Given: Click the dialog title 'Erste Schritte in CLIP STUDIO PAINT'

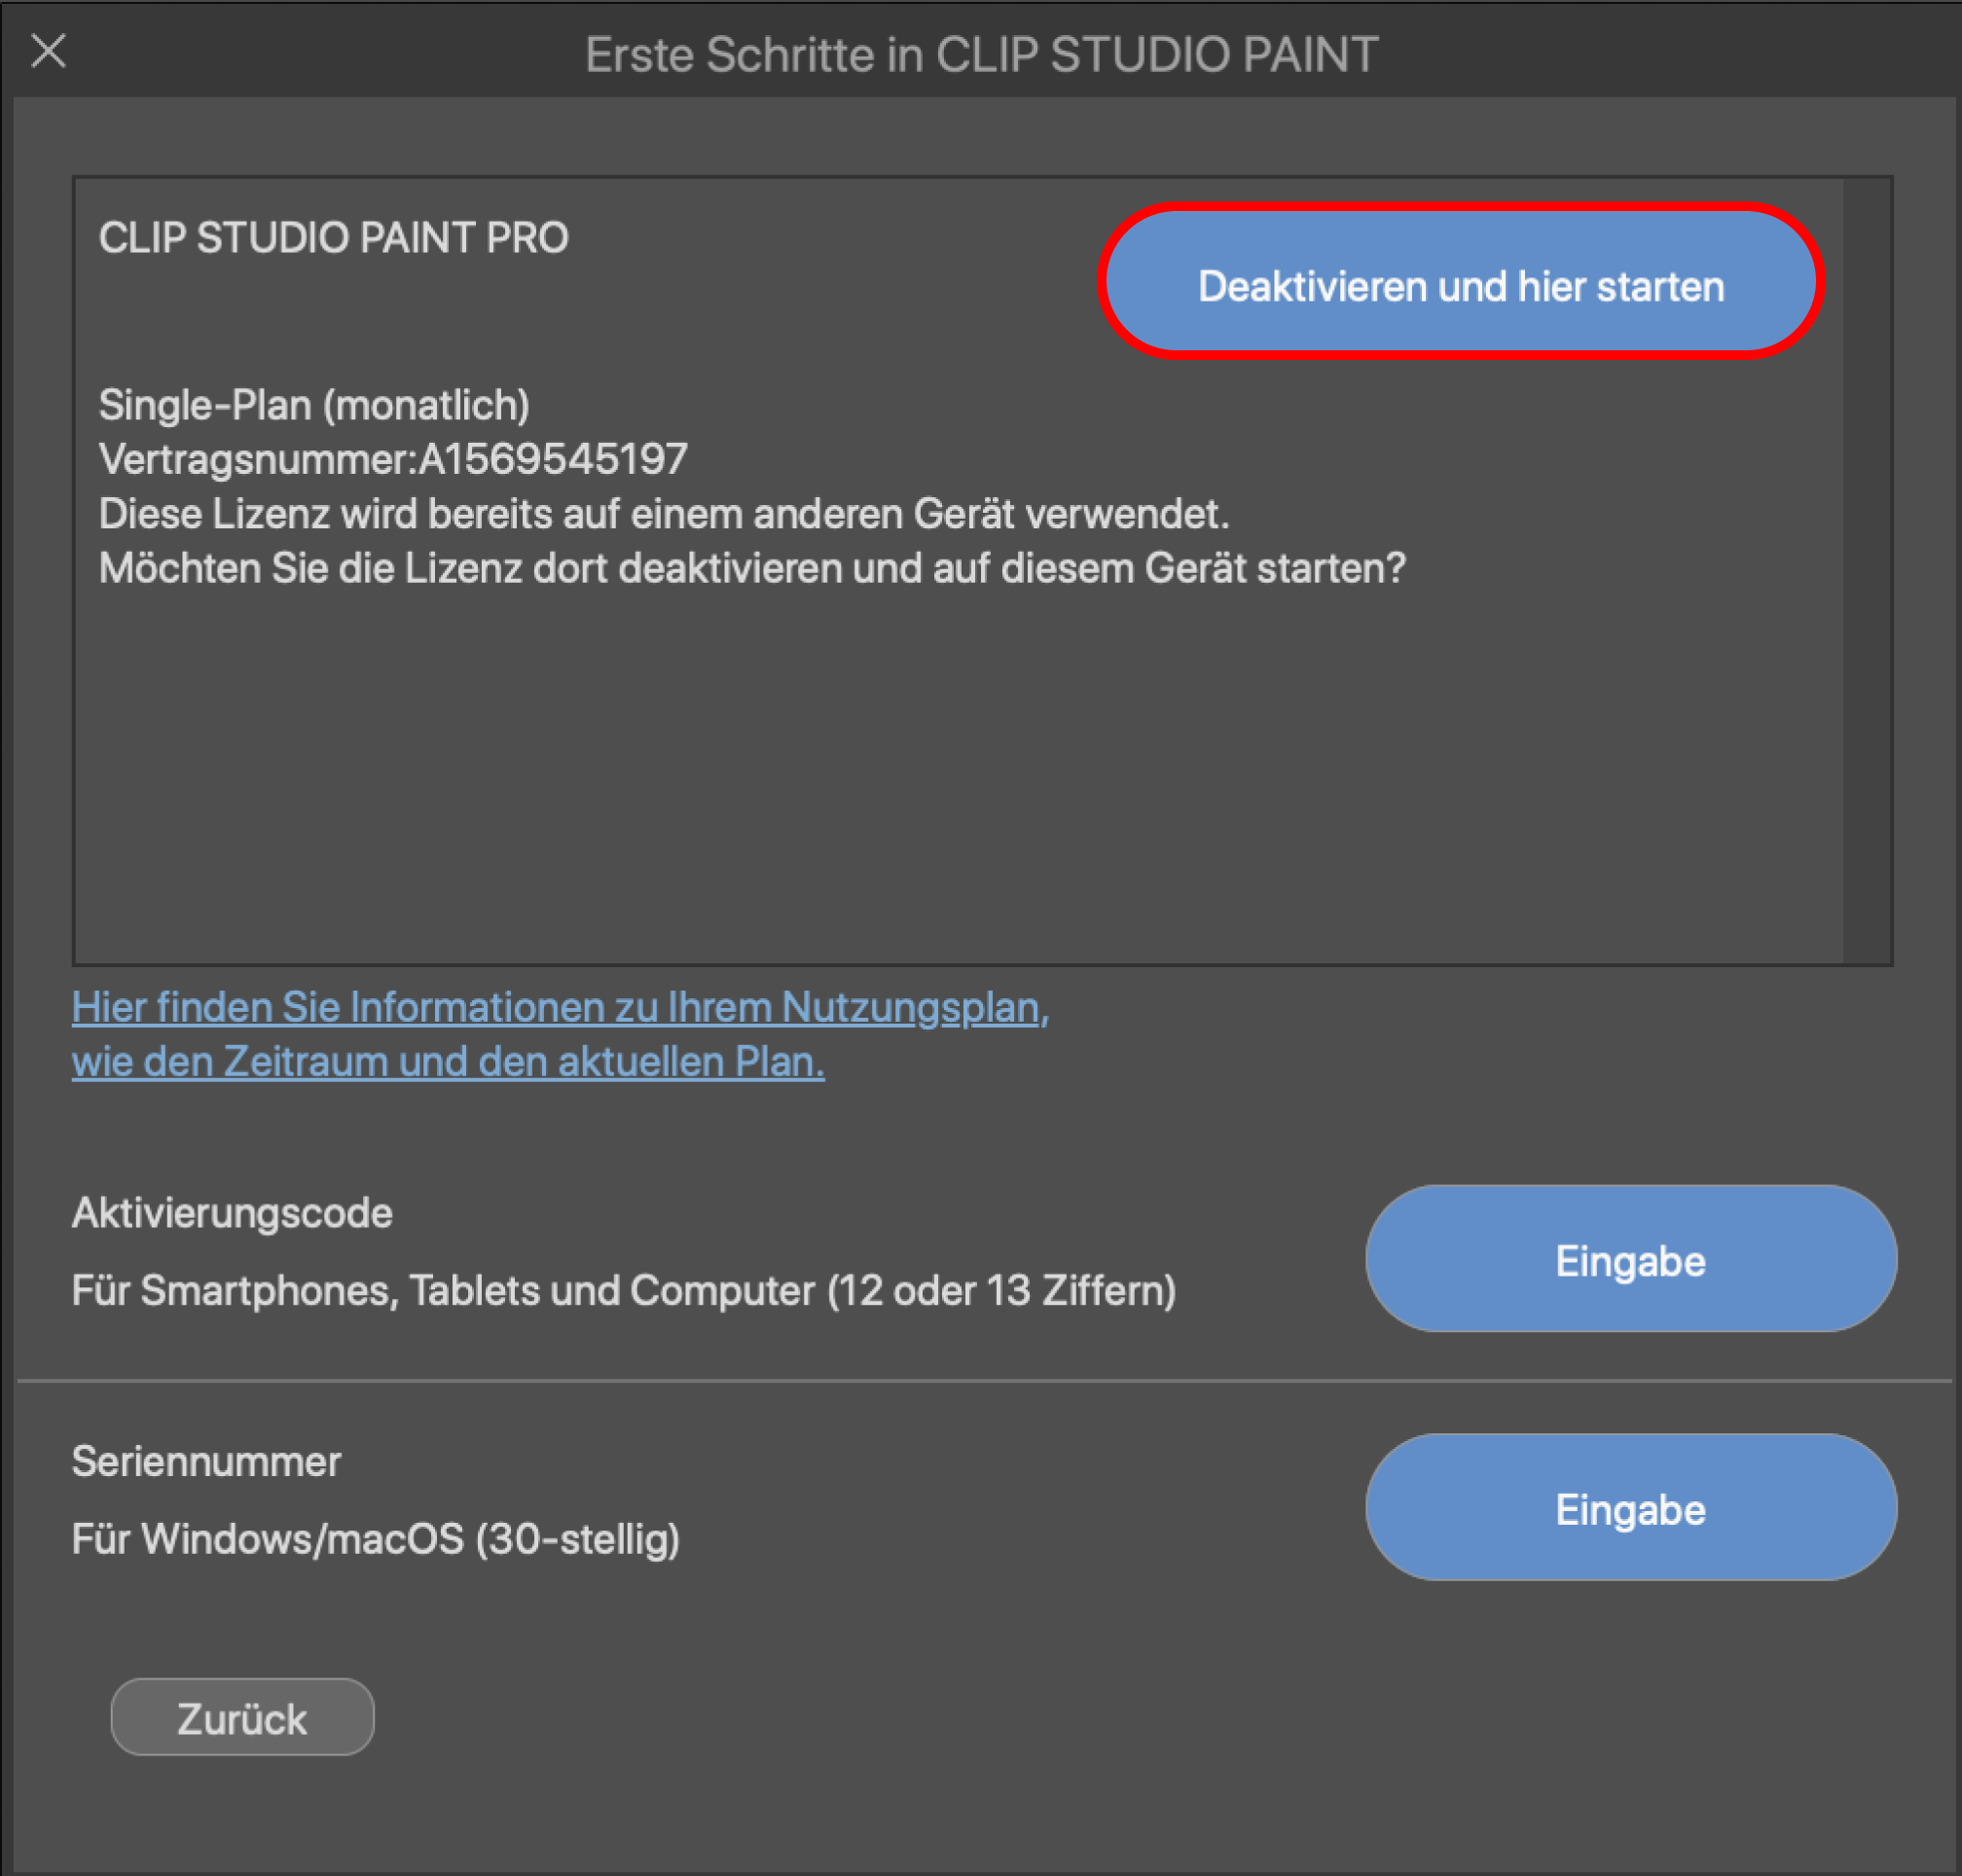Looking at the screenshot, I should pyautogui.click(x=981, y=55).
